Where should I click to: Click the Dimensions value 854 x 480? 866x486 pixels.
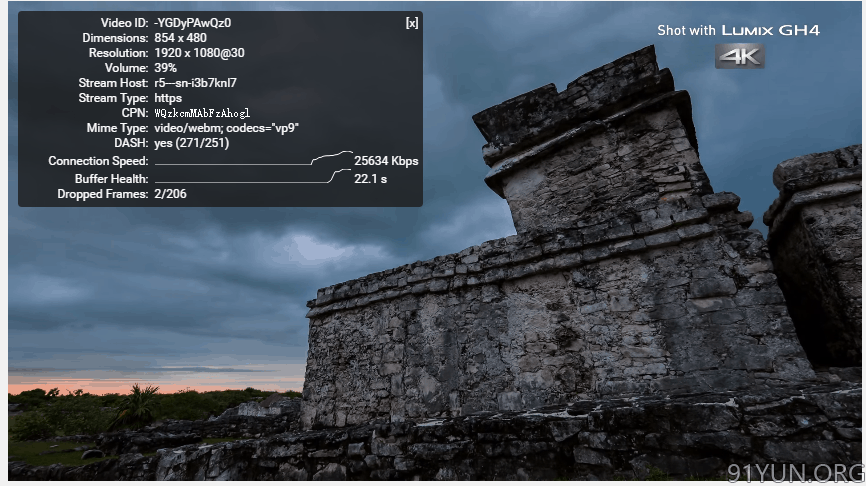181,38
